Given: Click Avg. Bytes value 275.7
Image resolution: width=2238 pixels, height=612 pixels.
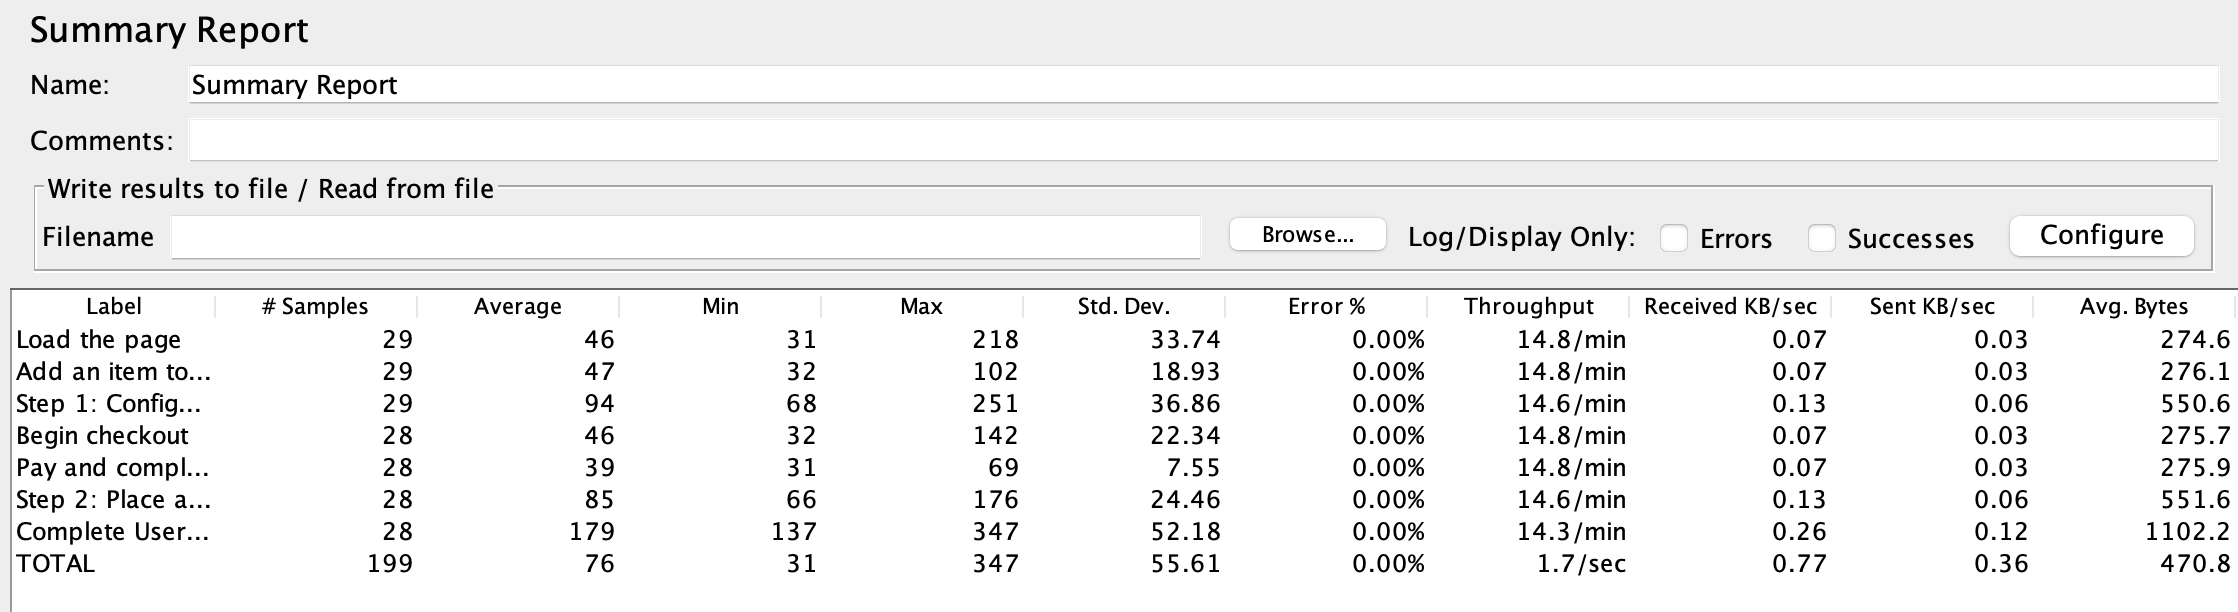Looking at the screenshot, I should (2195, 436).
